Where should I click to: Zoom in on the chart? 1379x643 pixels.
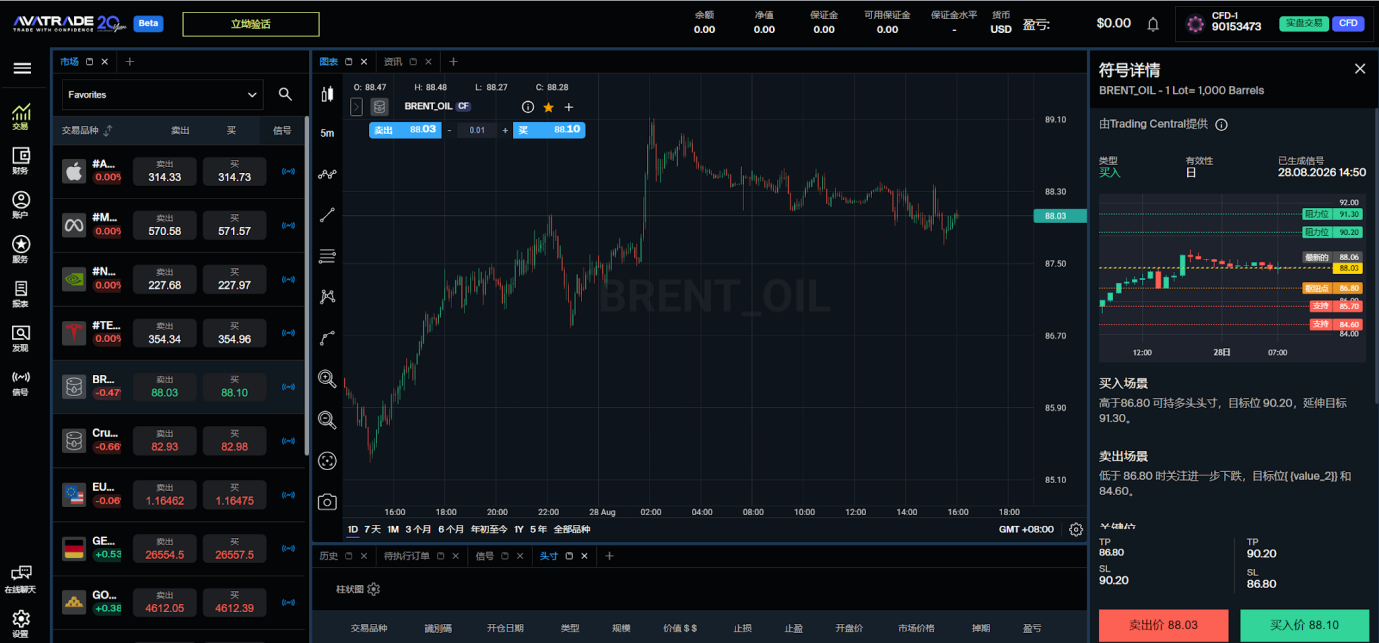[x=327, y=379]
